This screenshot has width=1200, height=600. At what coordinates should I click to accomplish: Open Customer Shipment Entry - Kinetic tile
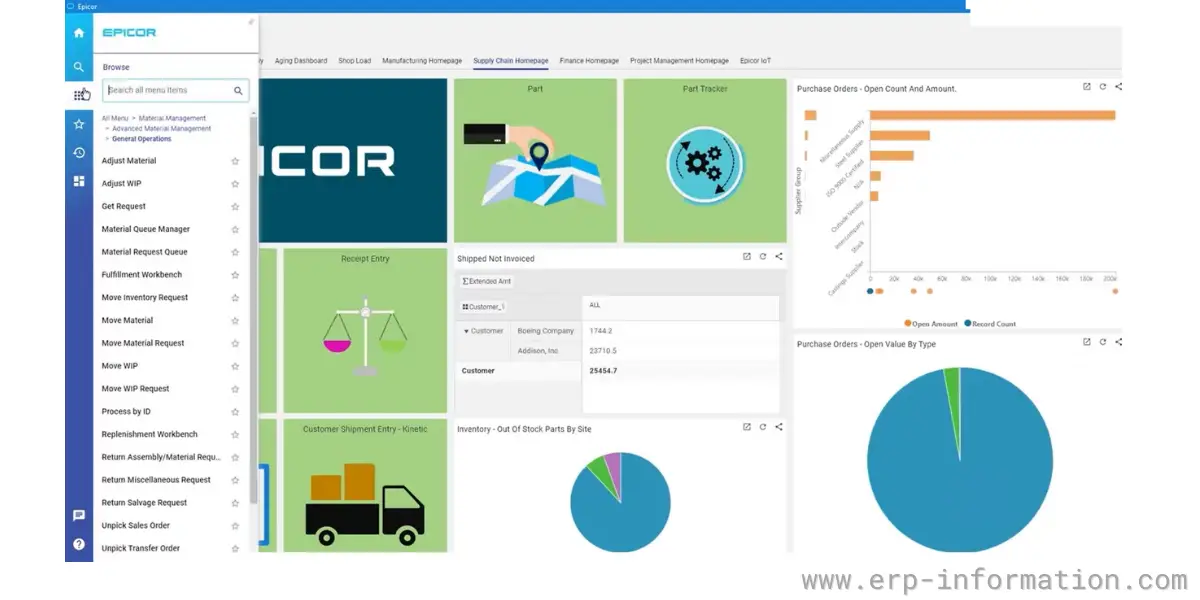[364, 485]
